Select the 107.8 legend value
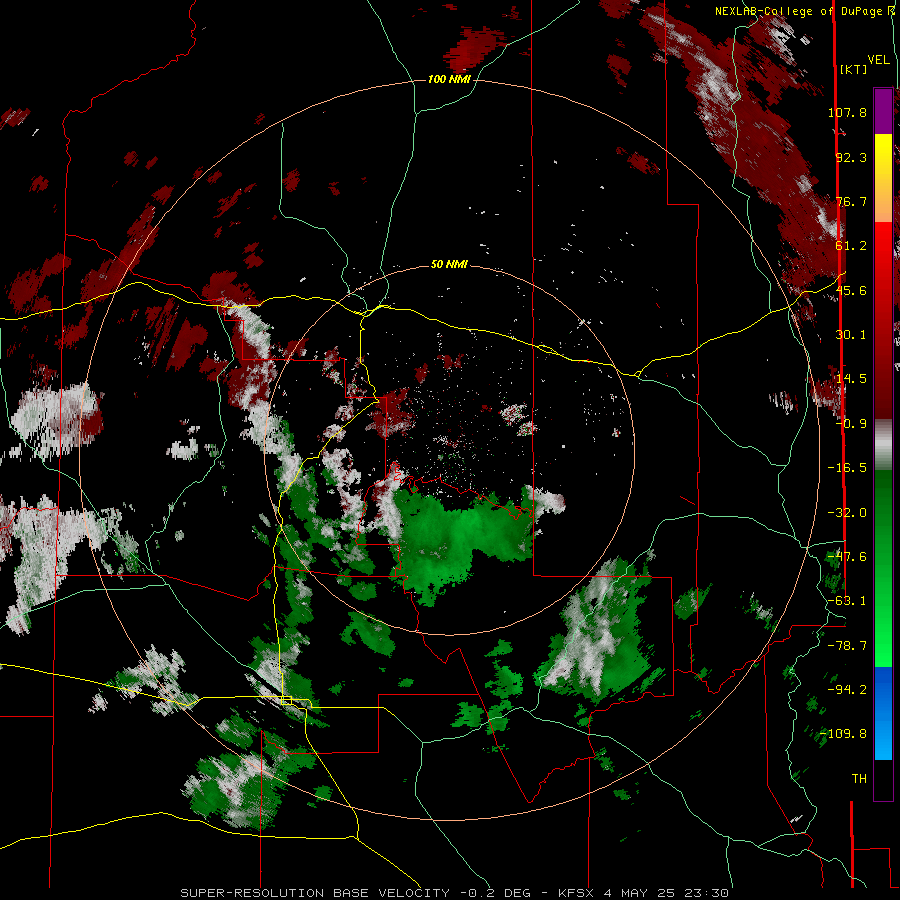Screen dimensions: 900x900 pyautogui.click(x=847, y=112)
